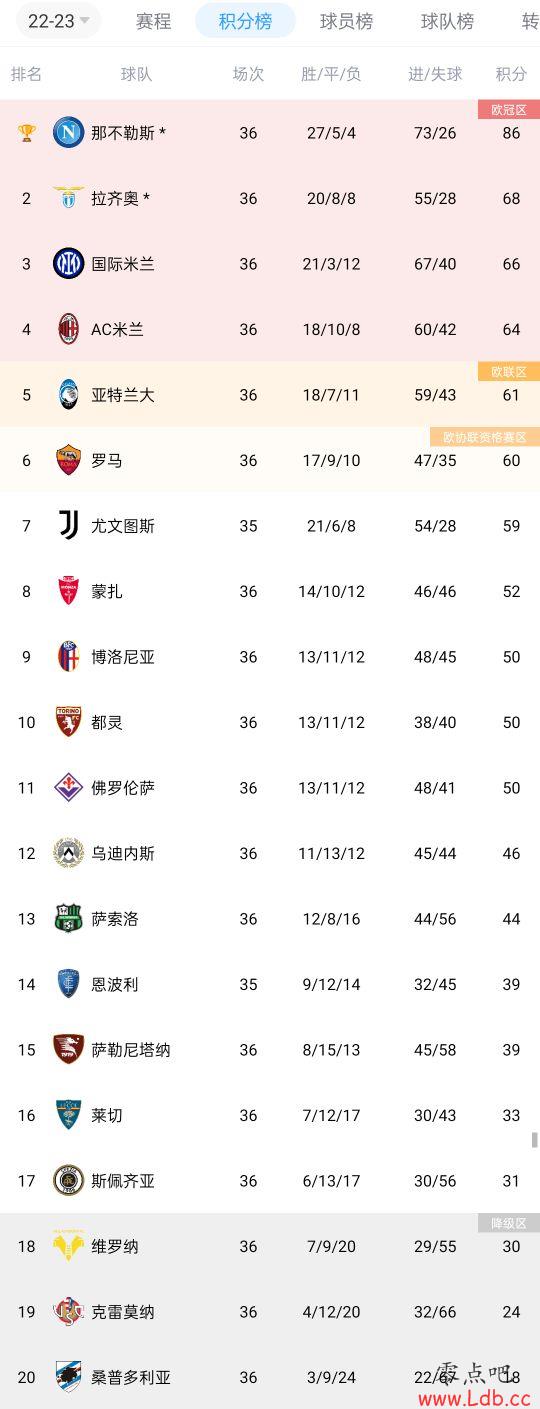540x1409 pixels.
Task: Click the Fiorentina purple lily logo
Action: 68,787
